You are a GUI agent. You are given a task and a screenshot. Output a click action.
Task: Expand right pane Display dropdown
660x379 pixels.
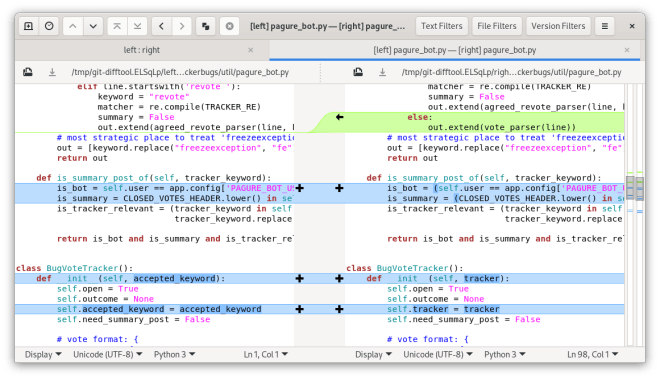point(373,355)
